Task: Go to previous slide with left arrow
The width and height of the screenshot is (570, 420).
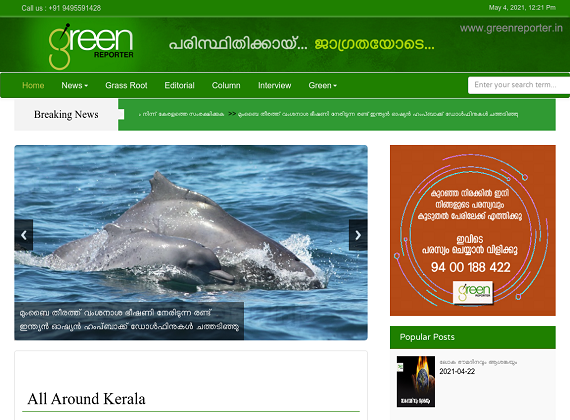Action: [x=24, y=235]
